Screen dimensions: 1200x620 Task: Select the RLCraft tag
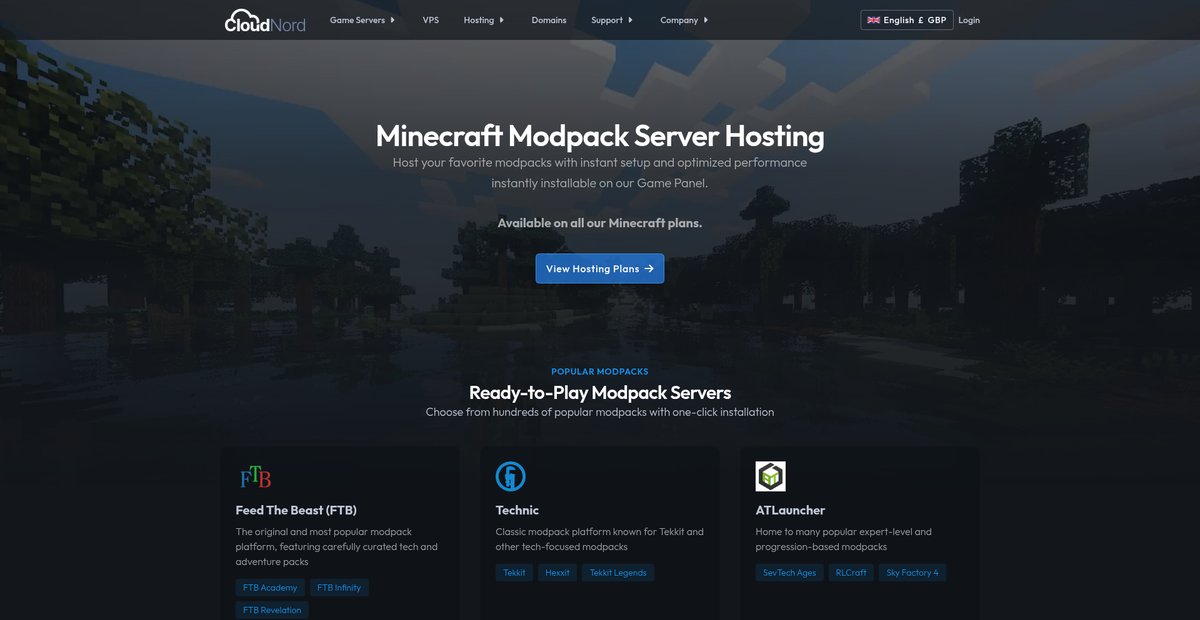(852, 573)
